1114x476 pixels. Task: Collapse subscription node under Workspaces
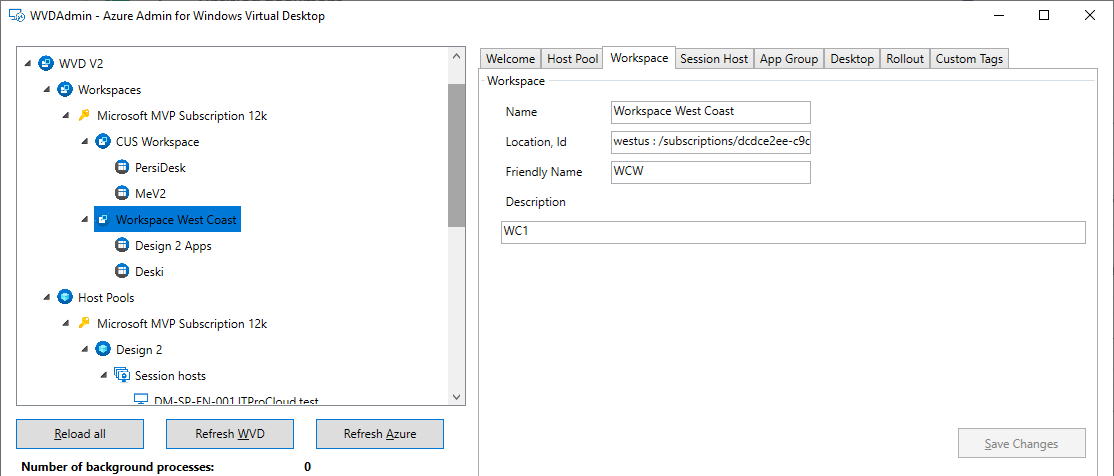point(66,116)
